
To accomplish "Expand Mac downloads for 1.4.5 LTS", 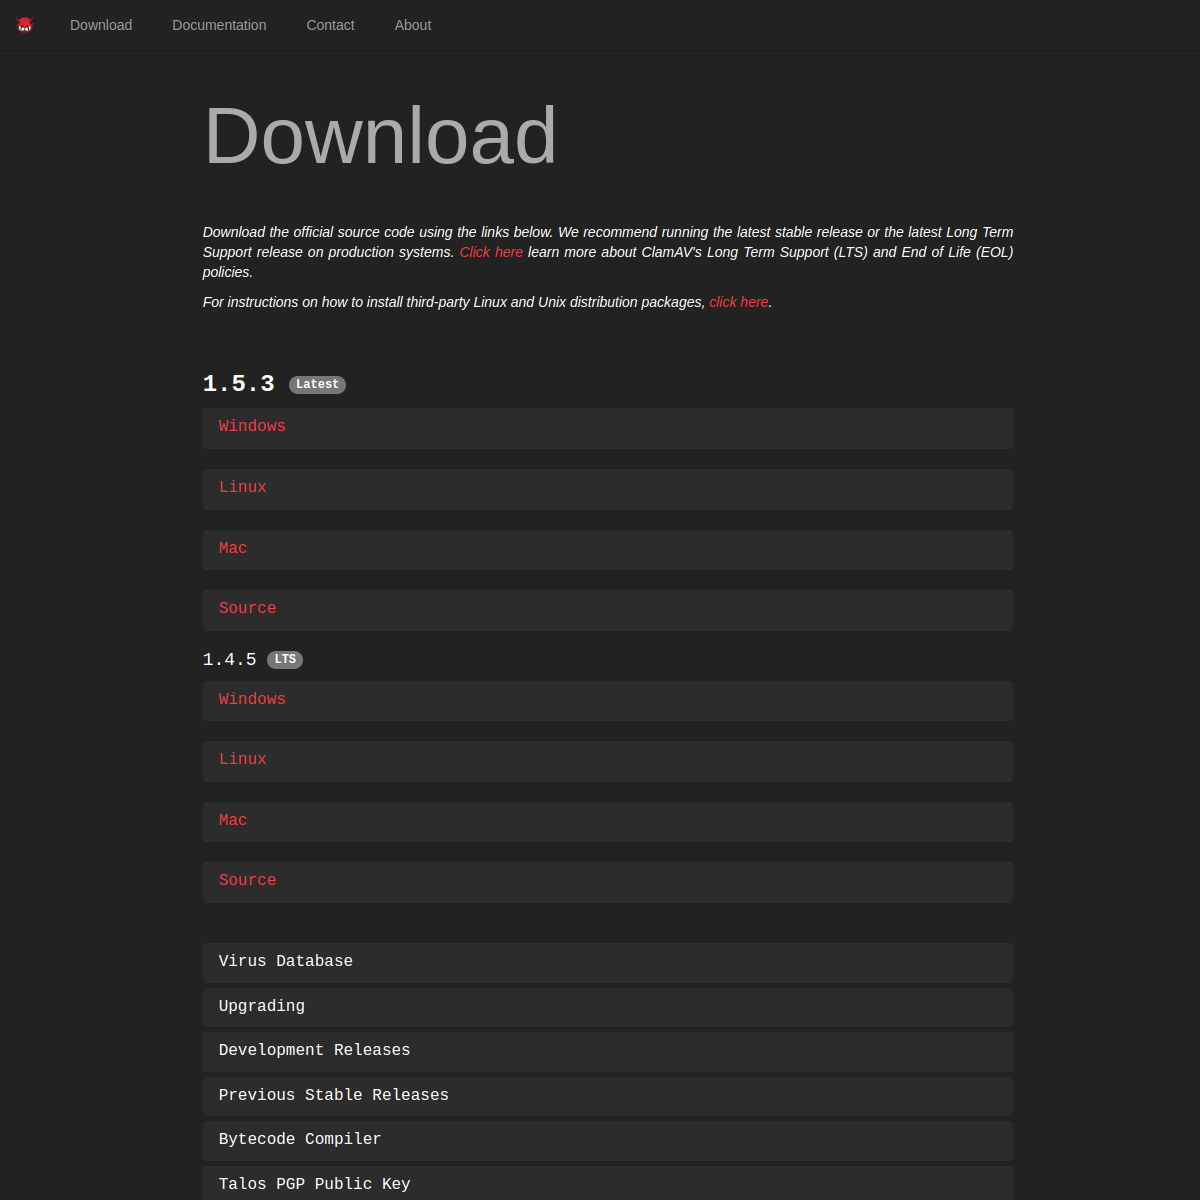I will click(608, 822).
